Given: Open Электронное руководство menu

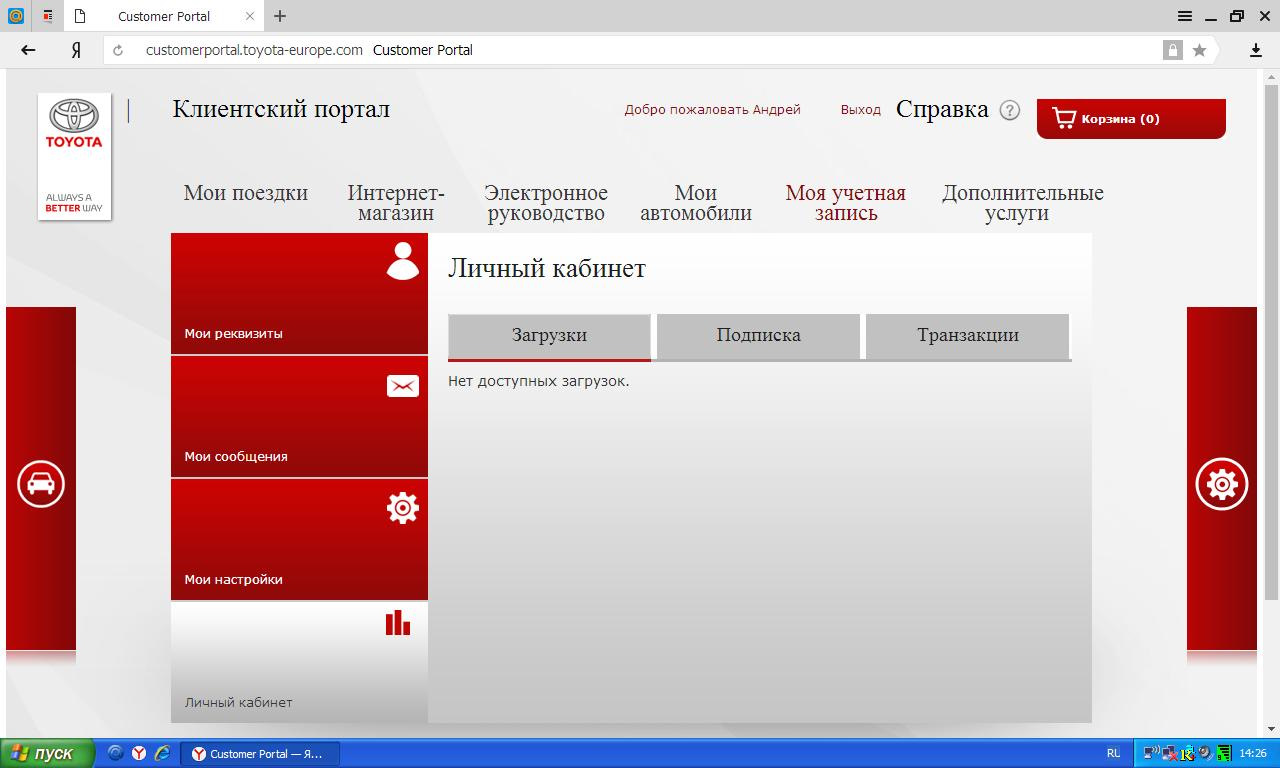Looking at the screenshot, I should (546, 203).
